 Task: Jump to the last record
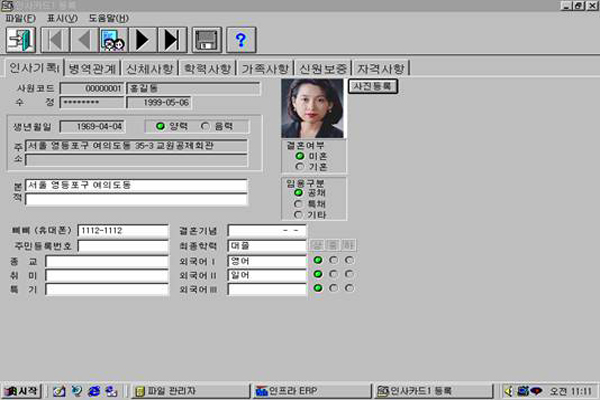pos(171,40)
